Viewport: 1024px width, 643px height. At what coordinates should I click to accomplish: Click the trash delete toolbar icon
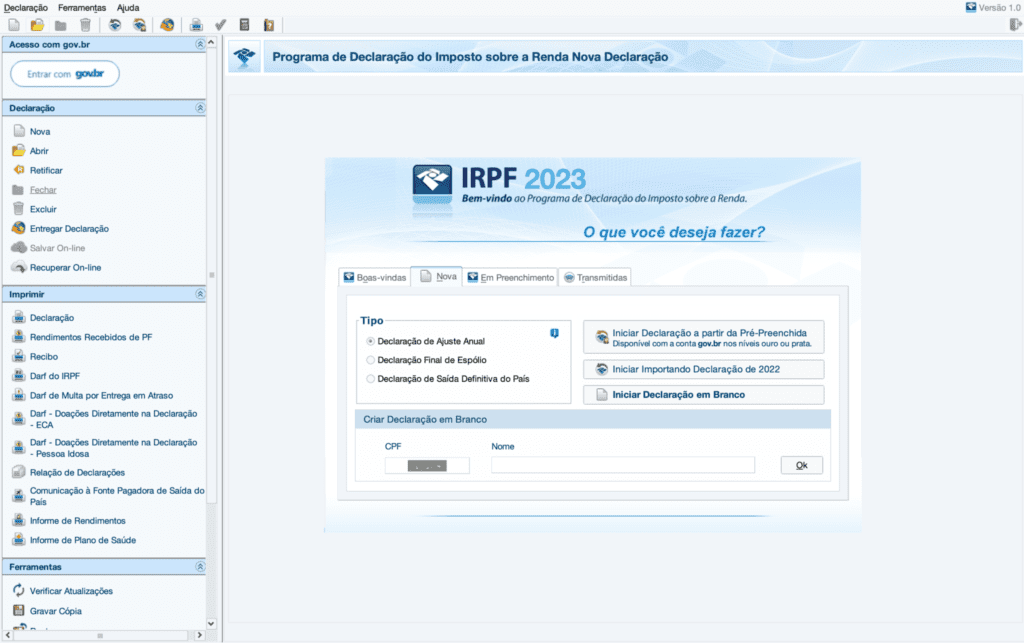(x=85, y=25)
